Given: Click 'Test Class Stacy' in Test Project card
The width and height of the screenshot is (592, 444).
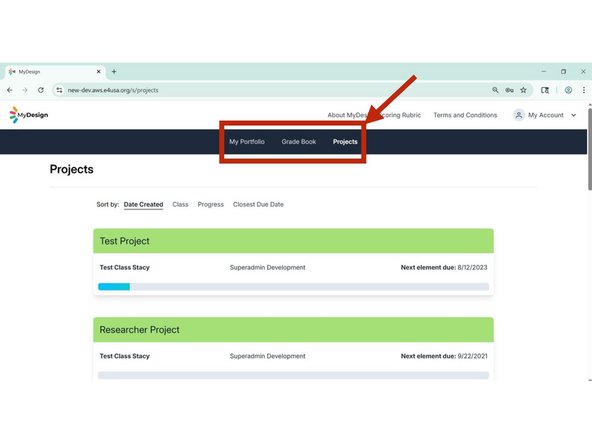Looking at the screenshot, I should pos(125,267).
